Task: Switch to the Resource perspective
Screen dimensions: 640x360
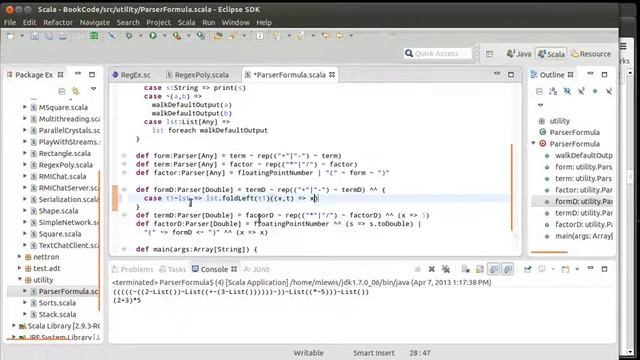Action: [x=591, y=53]
